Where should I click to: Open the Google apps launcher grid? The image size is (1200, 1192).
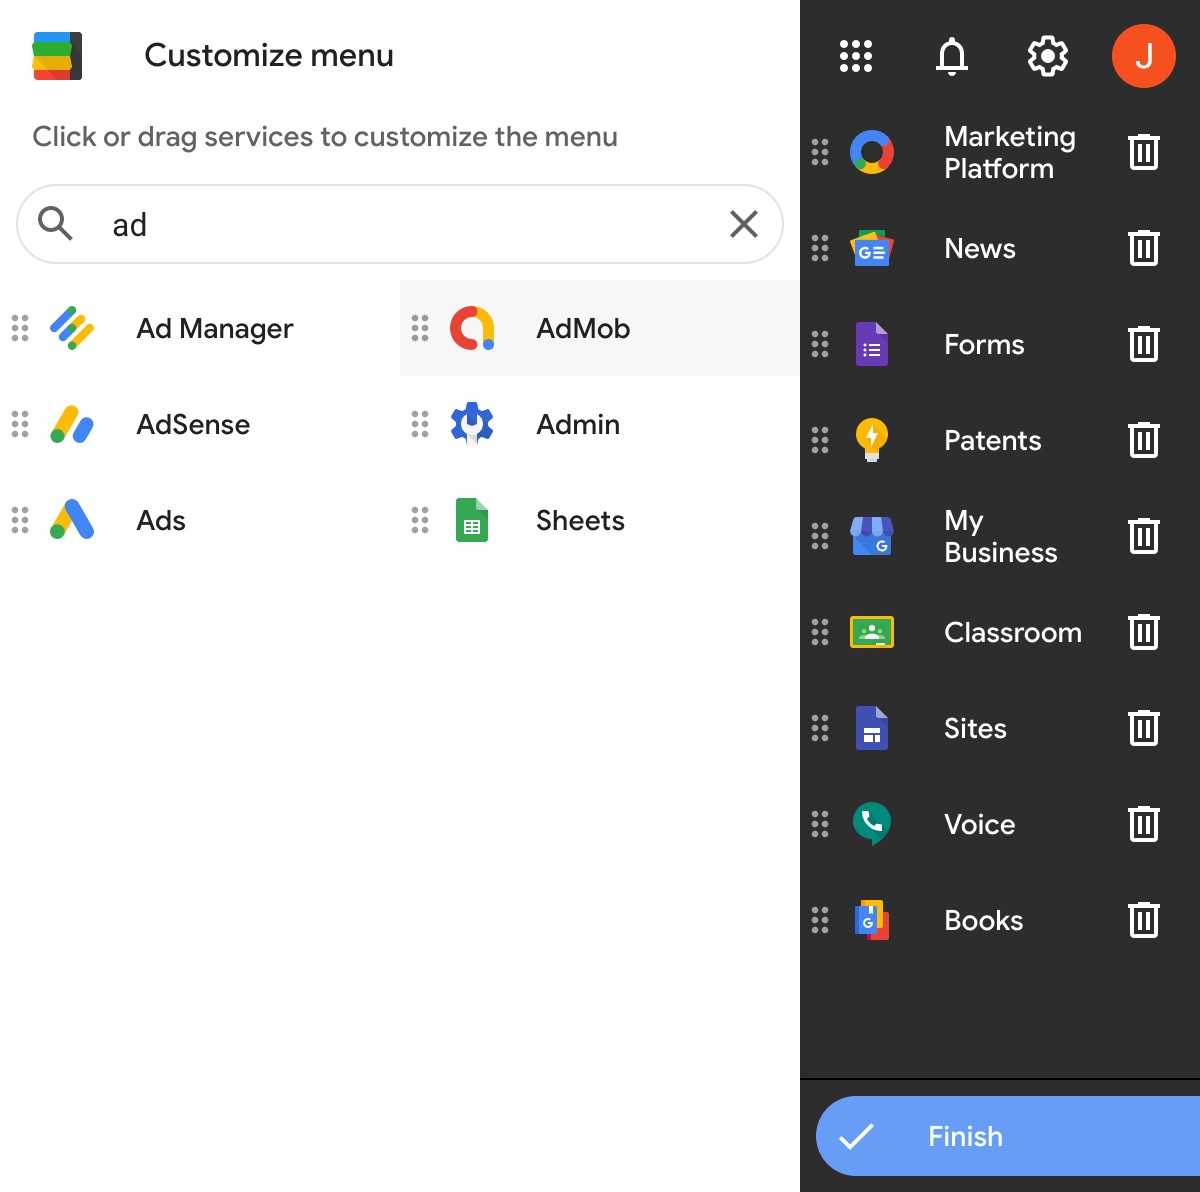(855, 56)
